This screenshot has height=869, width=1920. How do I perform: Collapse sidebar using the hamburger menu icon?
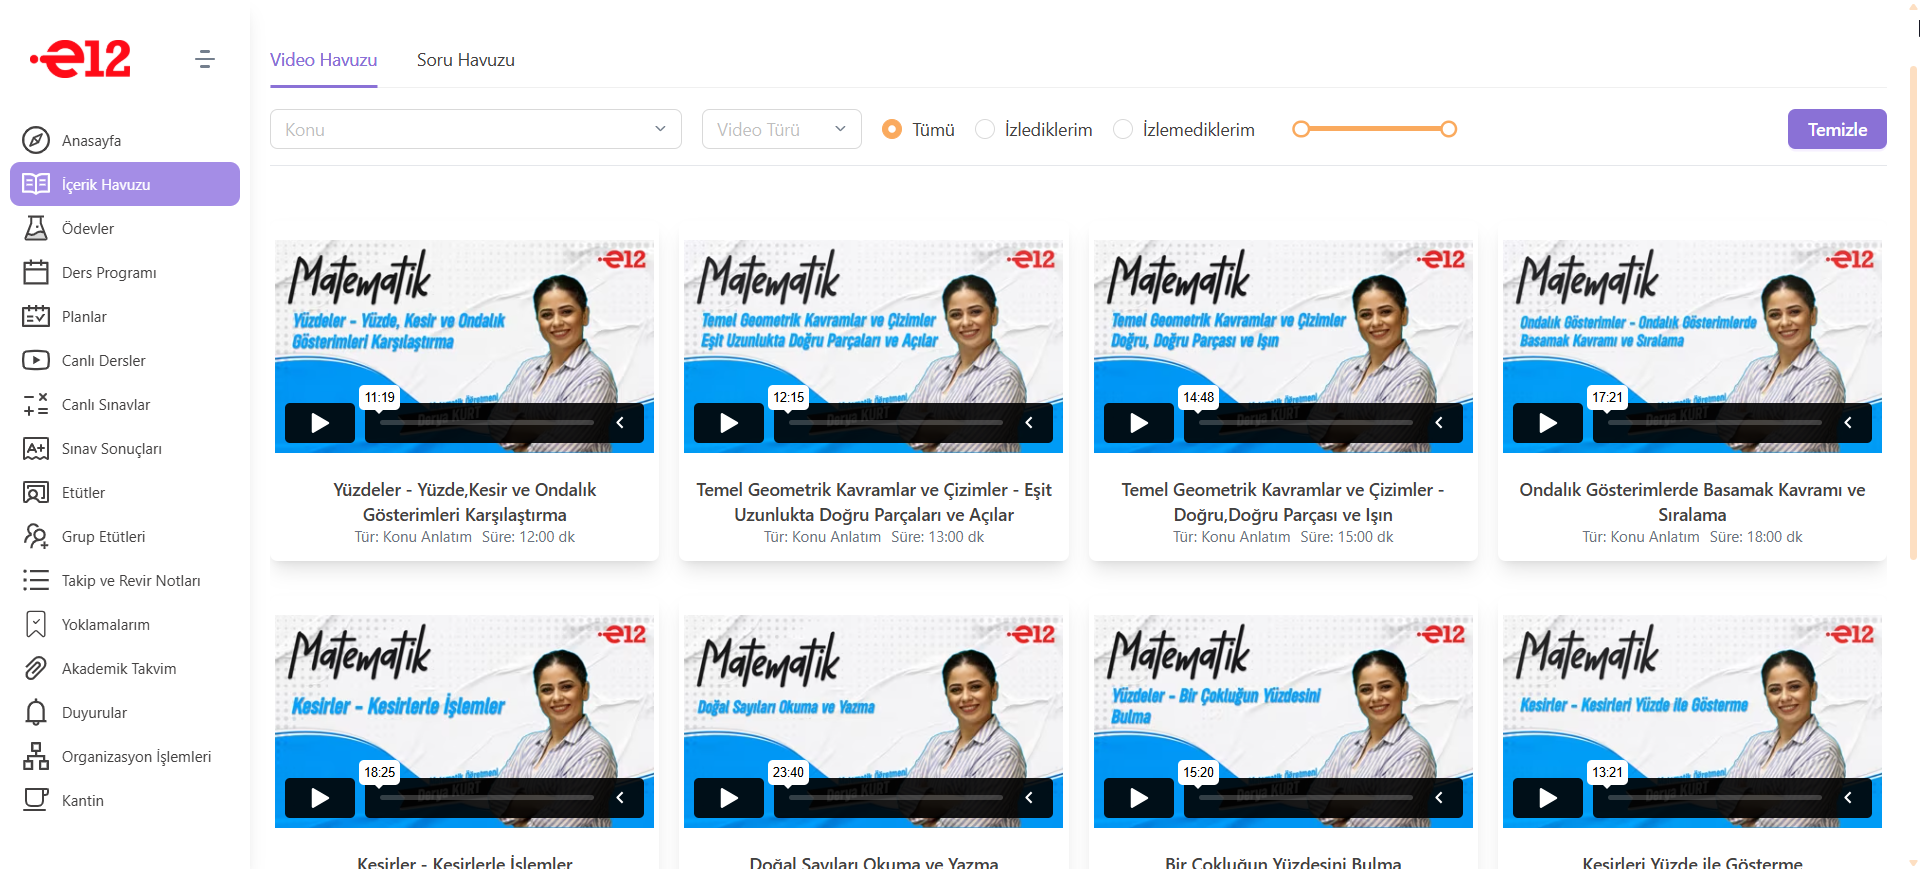(x=205, y=59)
